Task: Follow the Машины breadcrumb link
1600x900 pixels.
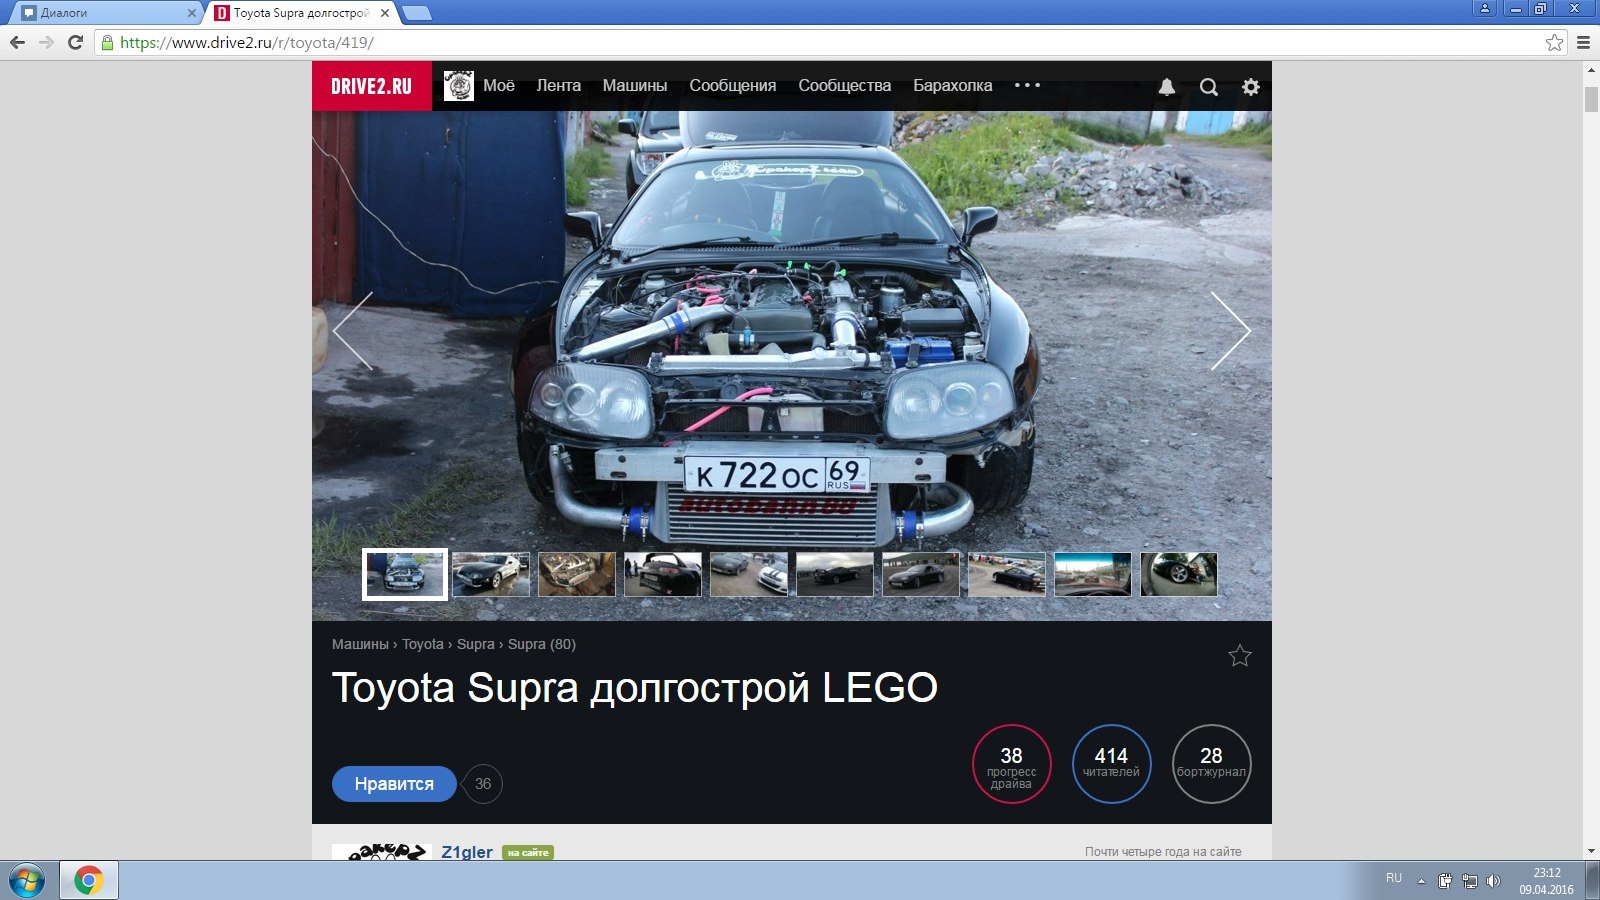Action: [360, 644]
